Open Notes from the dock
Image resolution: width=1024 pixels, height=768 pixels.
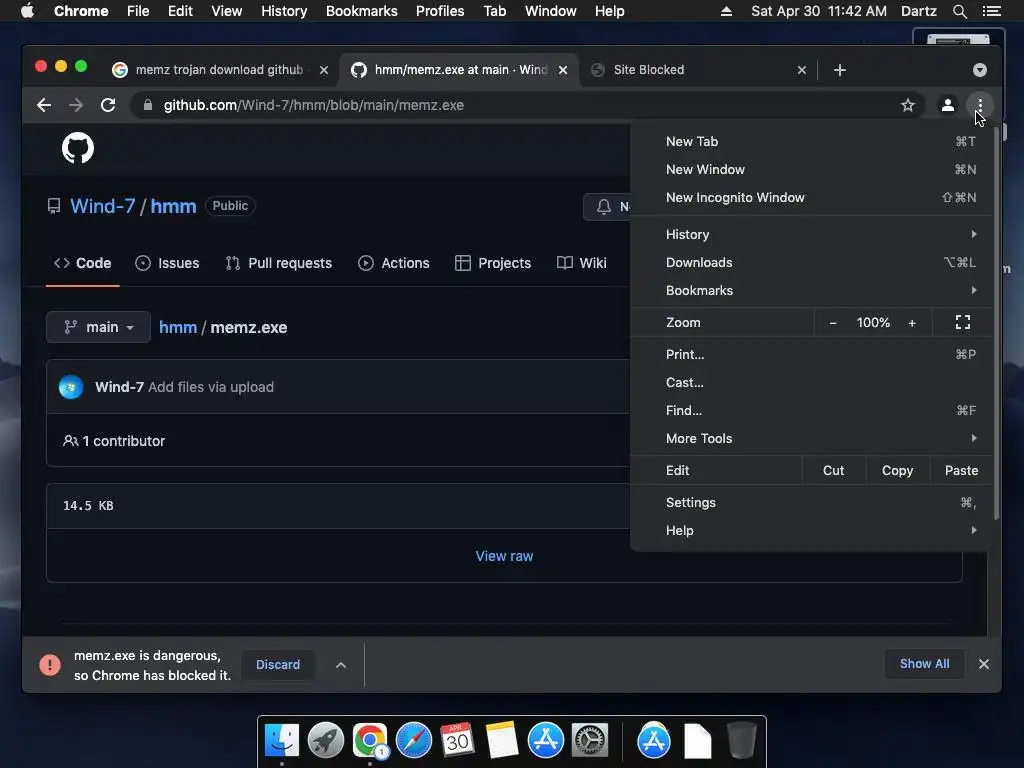tap(502, 741)
